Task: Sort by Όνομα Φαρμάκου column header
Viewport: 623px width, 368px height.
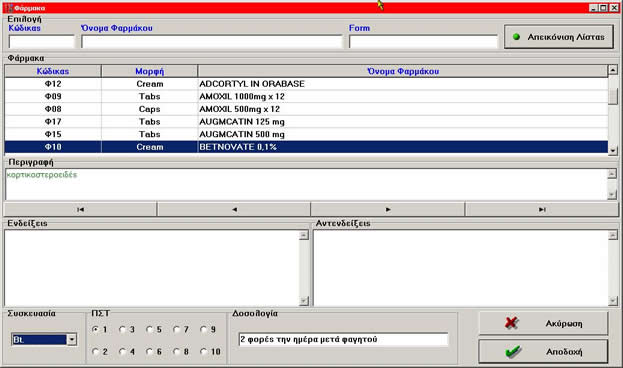Action: [x=403, y=71]
